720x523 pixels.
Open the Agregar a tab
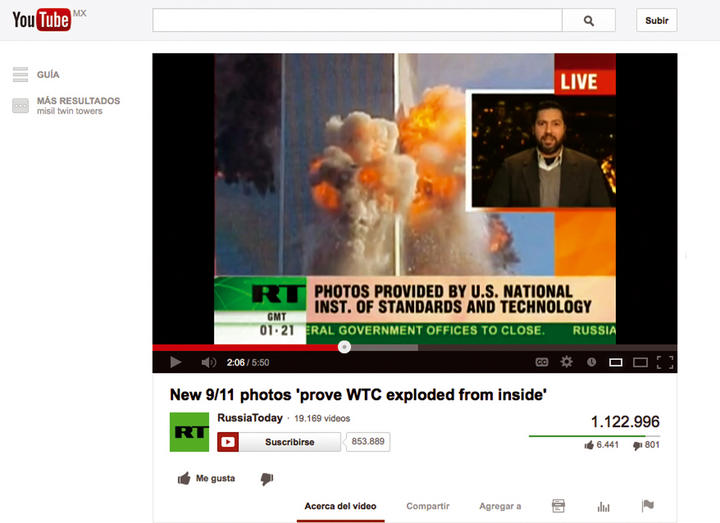pyautogui.click(x=500, y=506)
